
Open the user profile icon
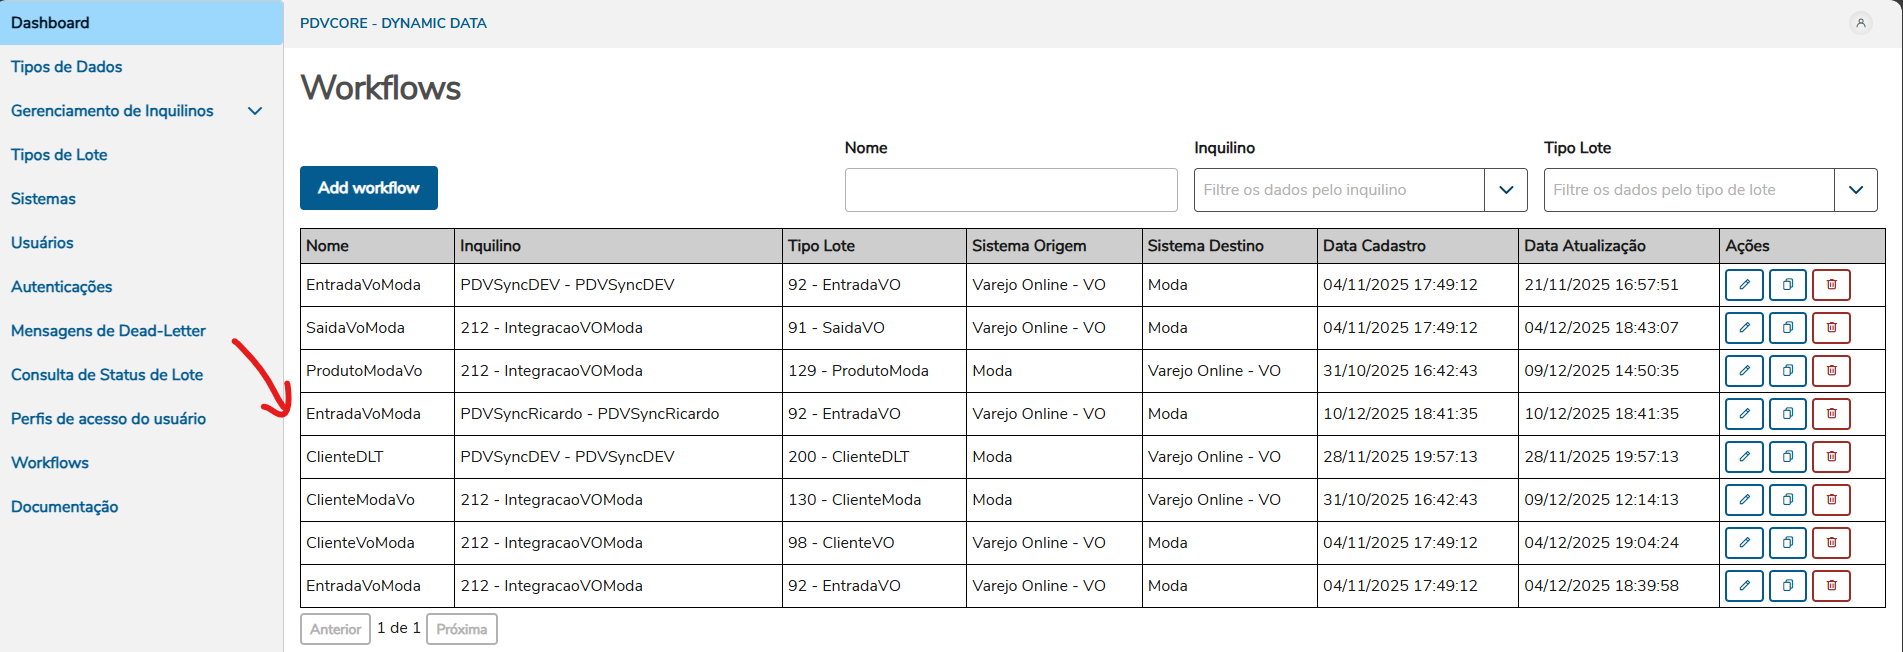click(1860, 23)
